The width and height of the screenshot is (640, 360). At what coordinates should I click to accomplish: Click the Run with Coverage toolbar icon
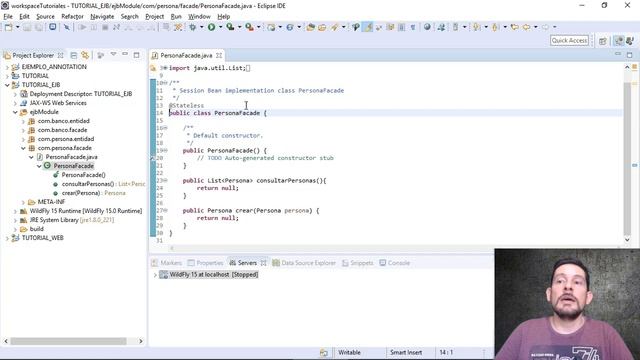coord(230,27)
